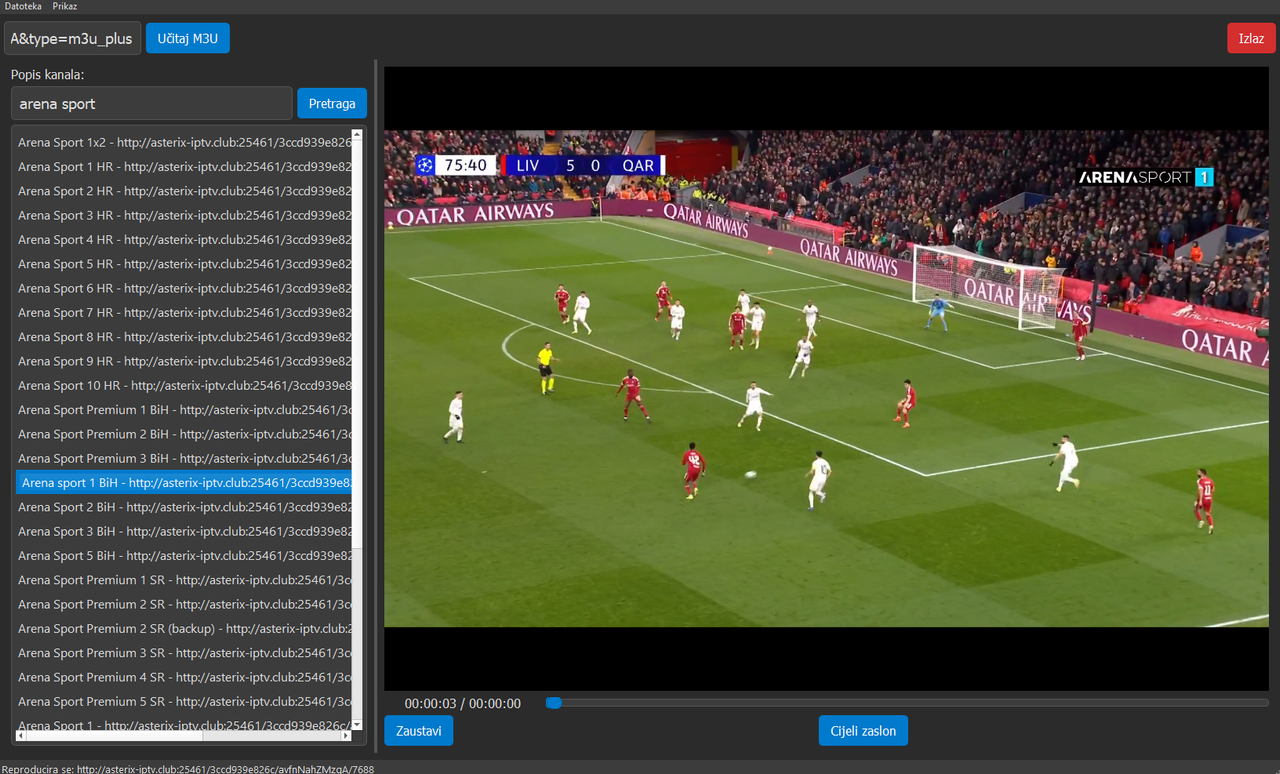Select Arena Sport 1x2 channel
Screen dimensions: 1280x774
click(184, 142)
